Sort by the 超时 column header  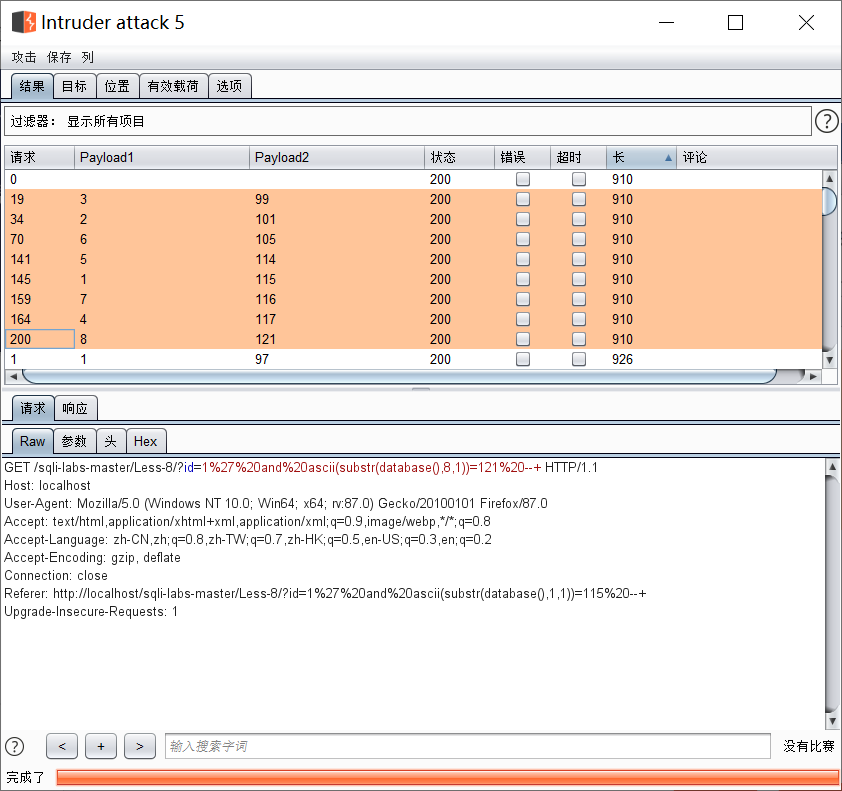(578, 157)
